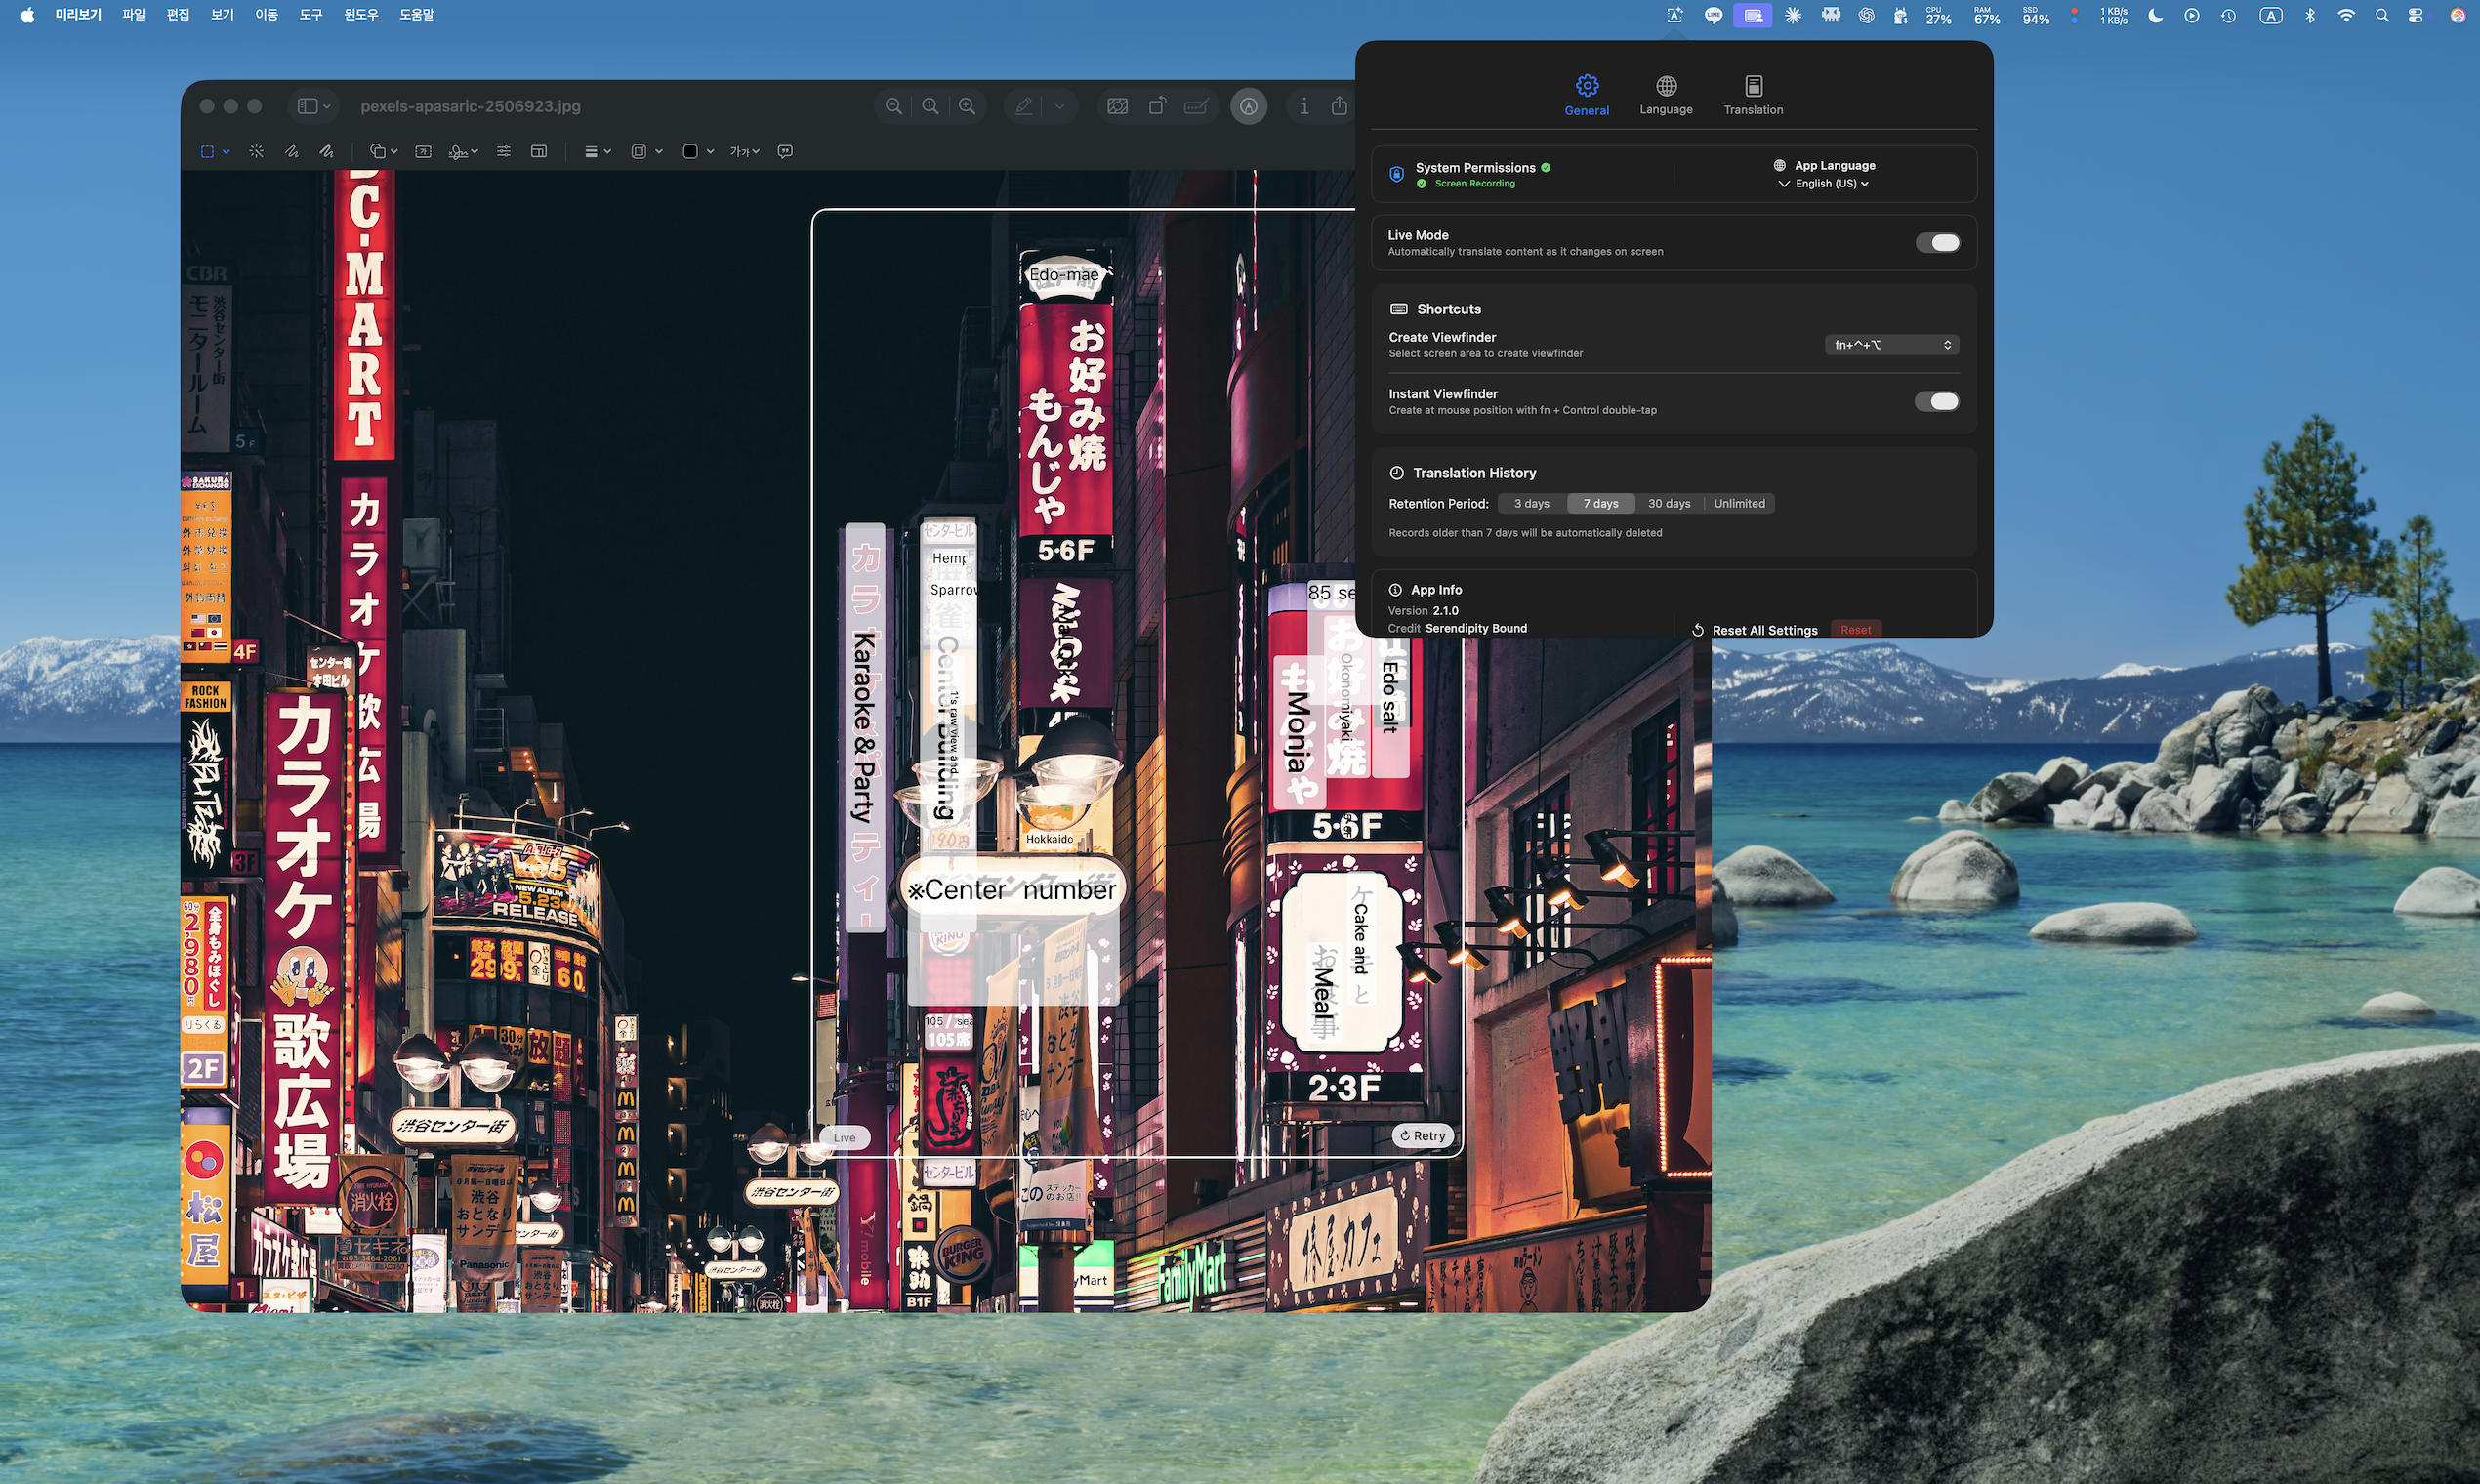Toggle Live Mode off
Image resolution: width=2480 pixels, height=1484 pixels.
1937,242
